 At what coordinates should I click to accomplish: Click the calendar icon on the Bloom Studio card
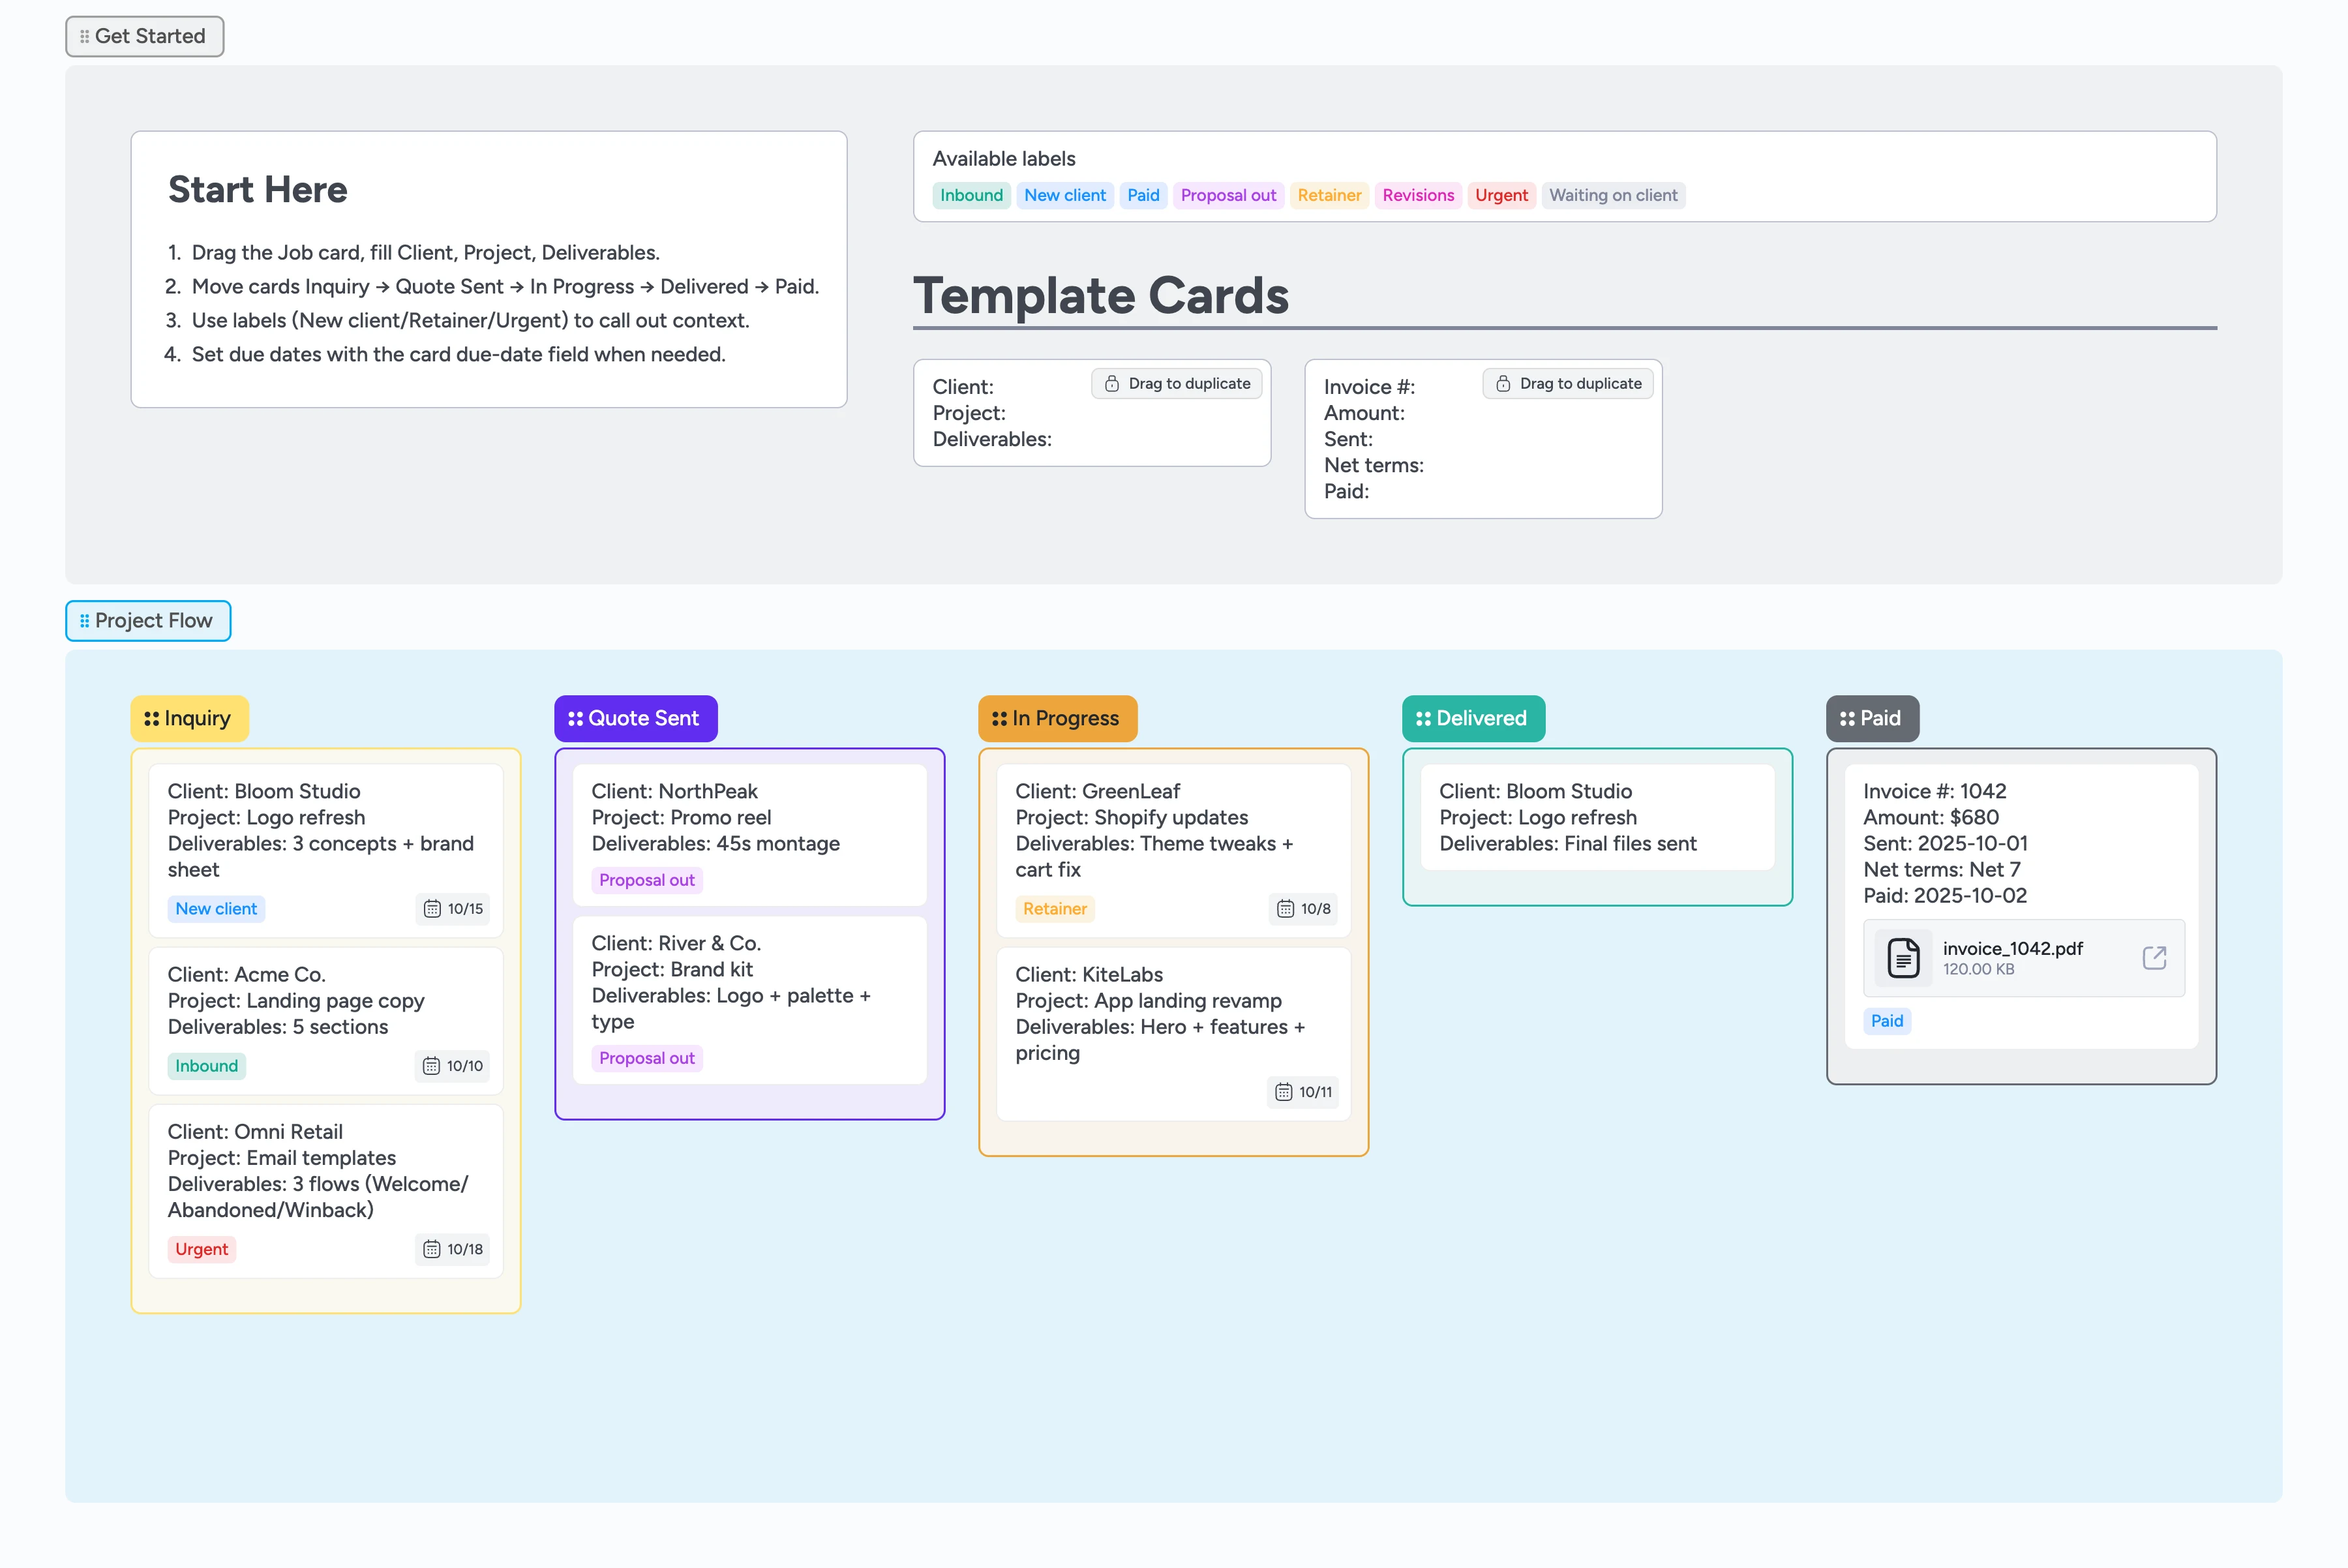point(432,909)
